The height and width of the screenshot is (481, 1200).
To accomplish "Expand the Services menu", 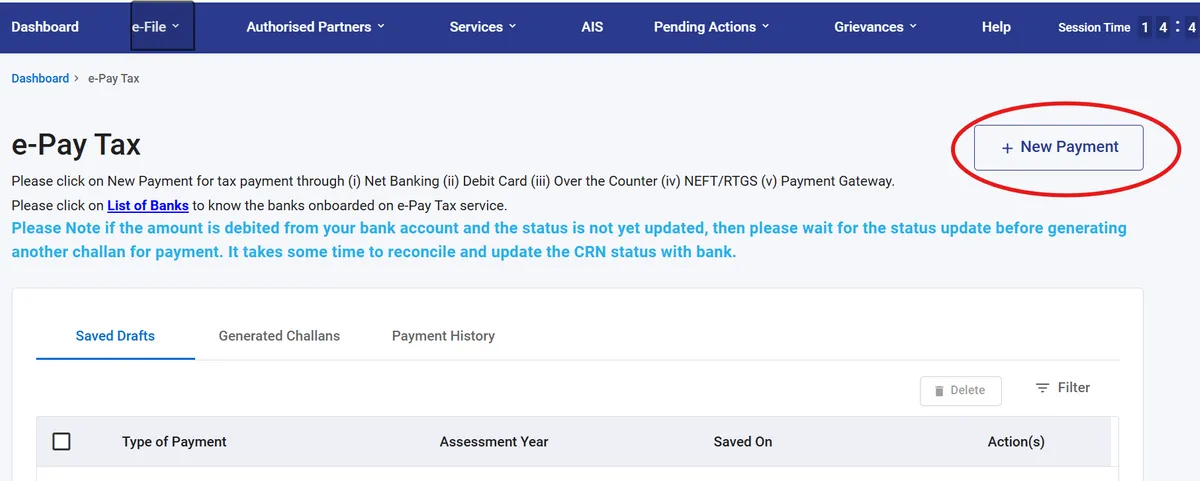I will [483, 27].
